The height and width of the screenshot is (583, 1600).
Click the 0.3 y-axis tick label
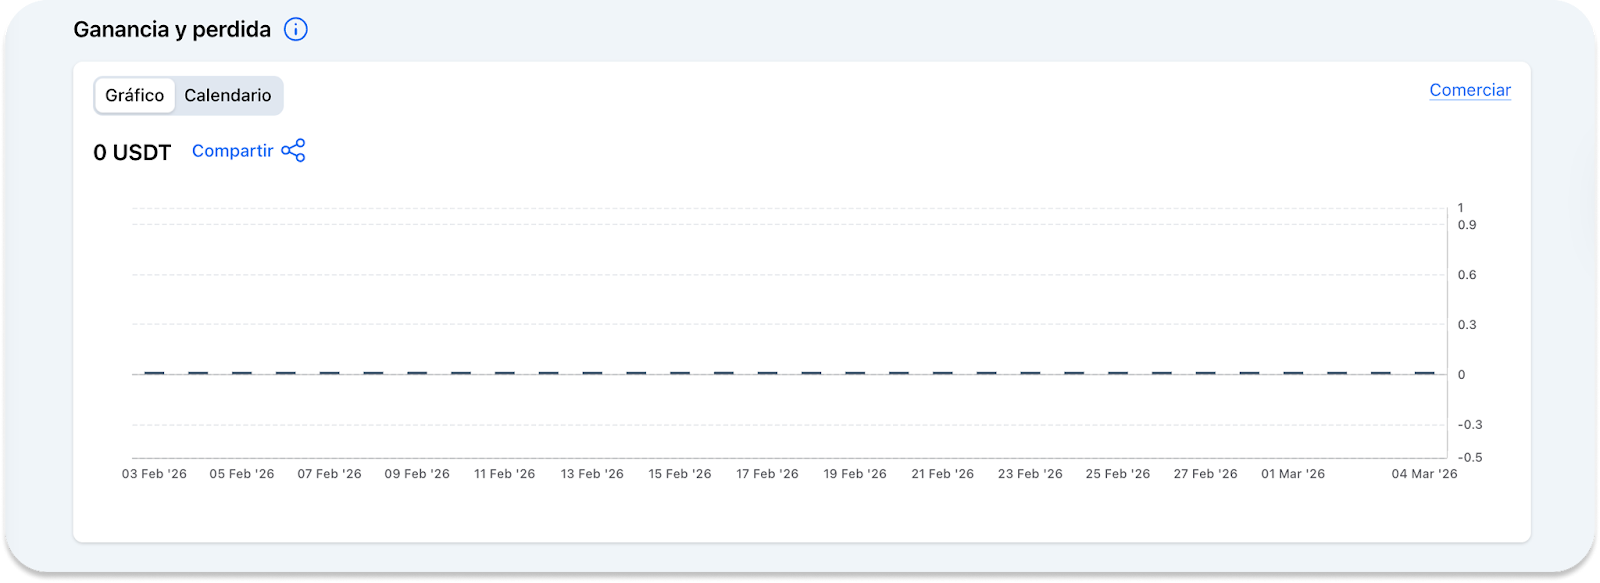click(x=1466, y=325)
